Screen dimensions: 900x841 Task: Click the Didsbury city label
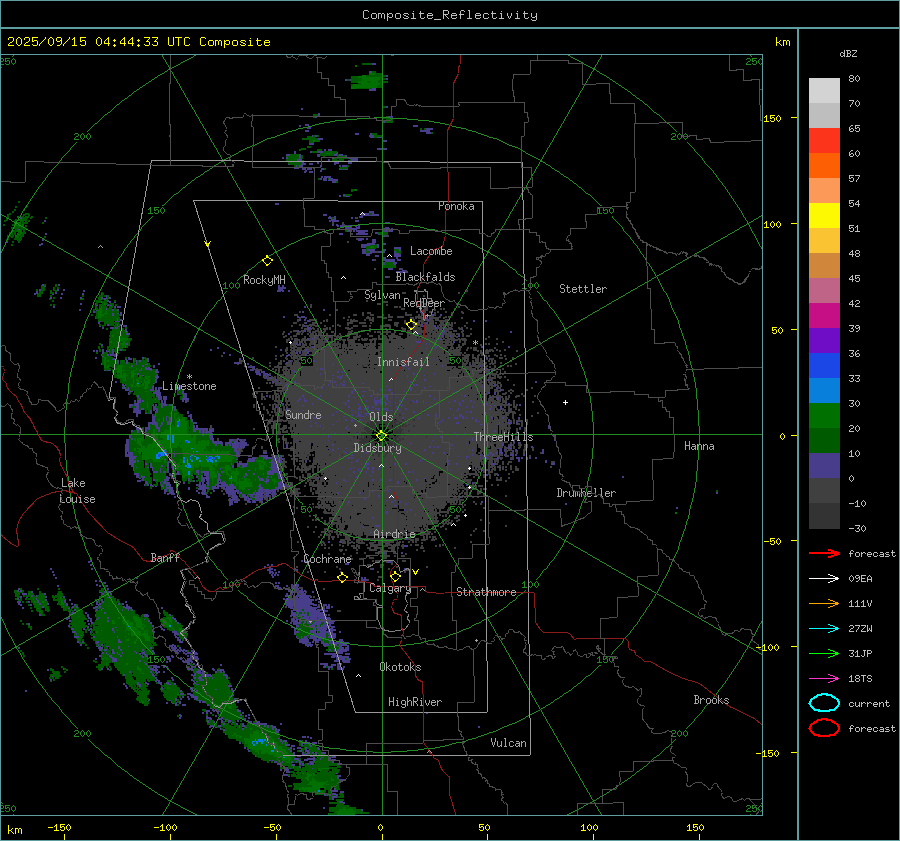coord(377,448)
